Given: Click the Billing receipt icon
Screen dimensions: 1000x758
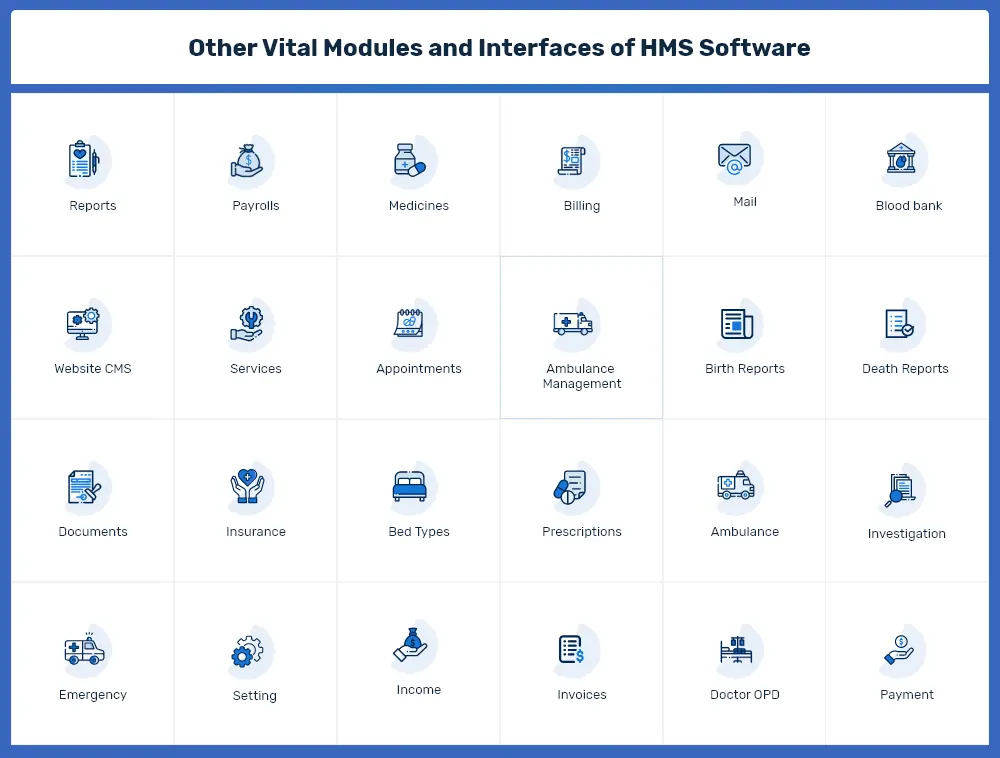Looking at the screenshot, I should click(x=572, y=161).
